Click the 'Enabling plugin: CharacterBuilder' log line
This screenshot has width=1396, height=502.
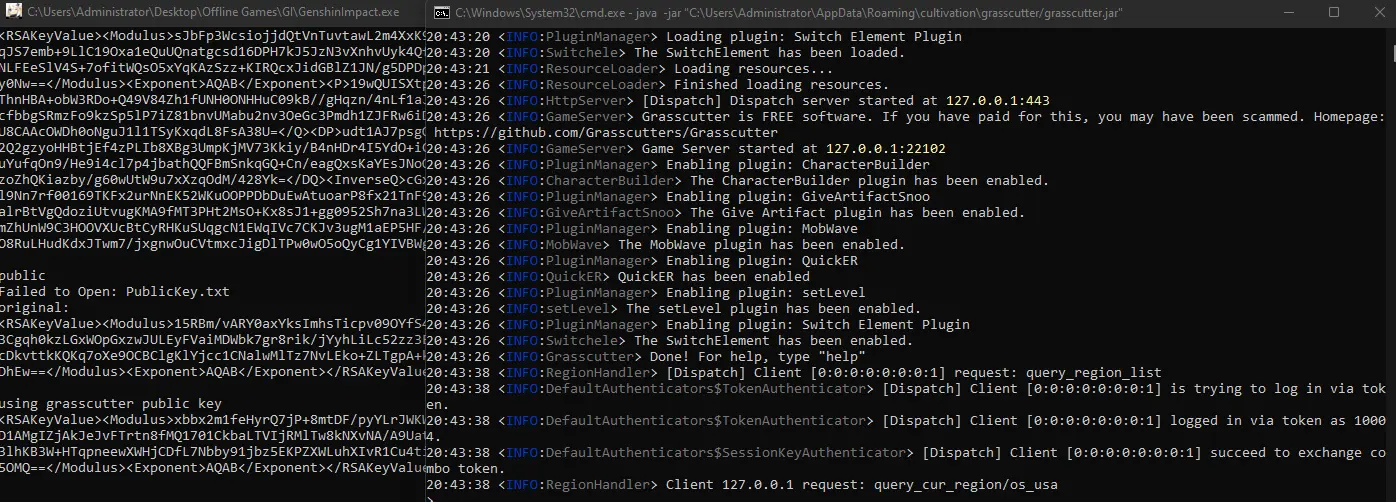[797, 165]
